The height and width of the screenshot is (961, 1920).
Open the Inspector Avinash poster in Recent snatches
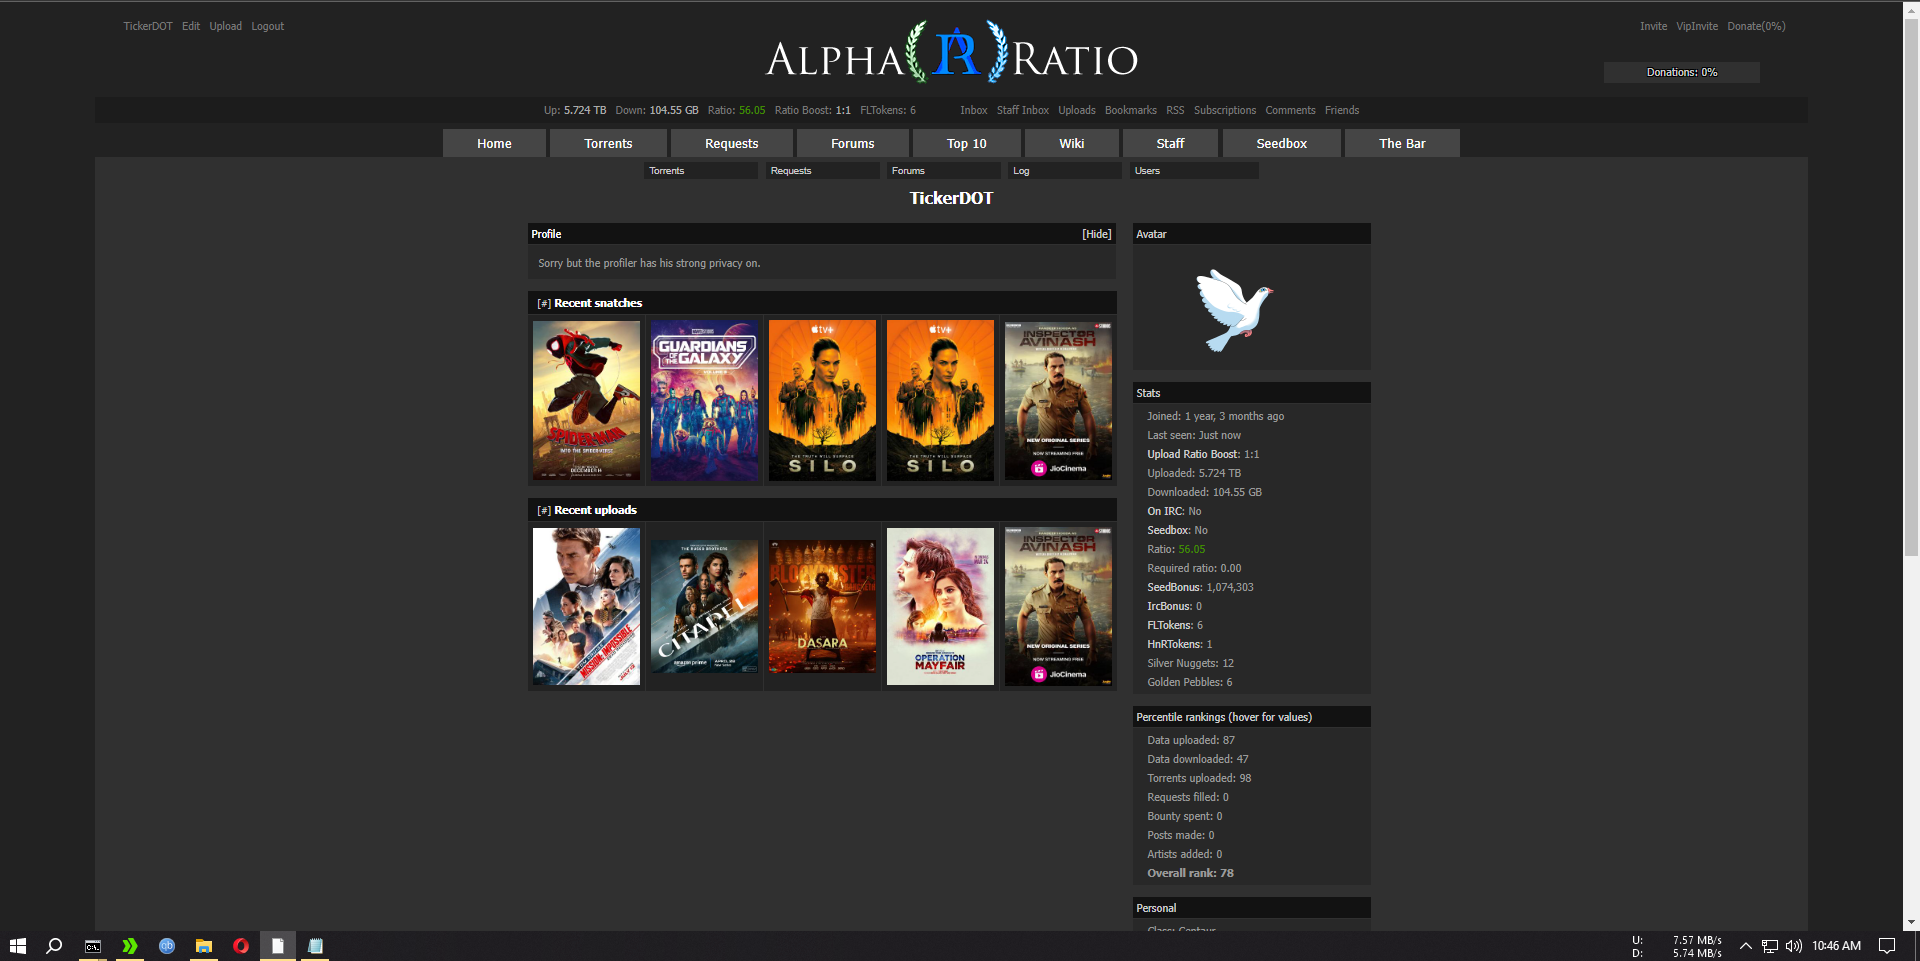point(1058,401)
